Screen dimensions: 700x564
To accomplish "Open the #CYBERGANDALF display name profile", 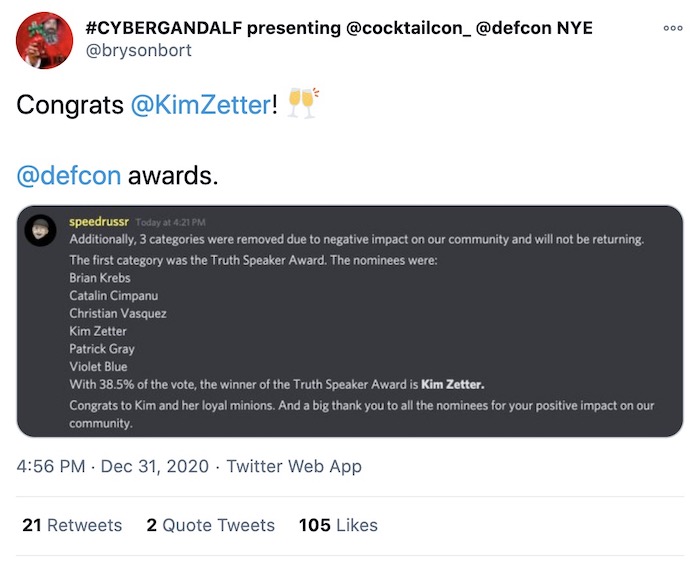I will tap(339, 27).
